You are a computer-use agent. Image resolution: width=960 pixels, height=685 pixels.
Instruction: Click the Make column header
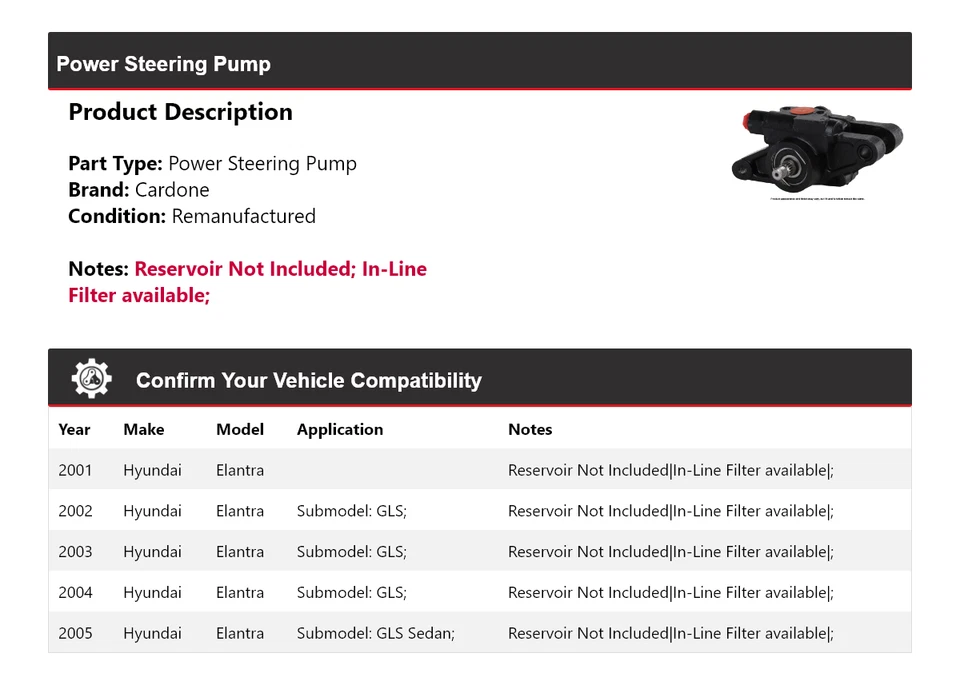(x=144, y=430)
